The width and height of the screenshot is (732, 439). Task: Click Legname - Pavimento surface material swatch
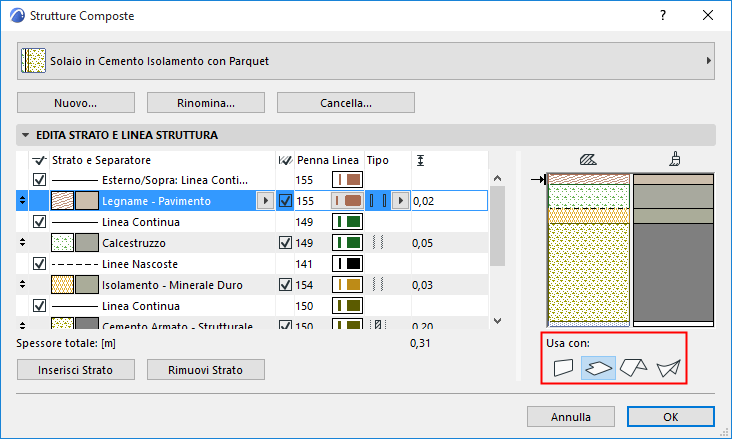coord(87,201)
